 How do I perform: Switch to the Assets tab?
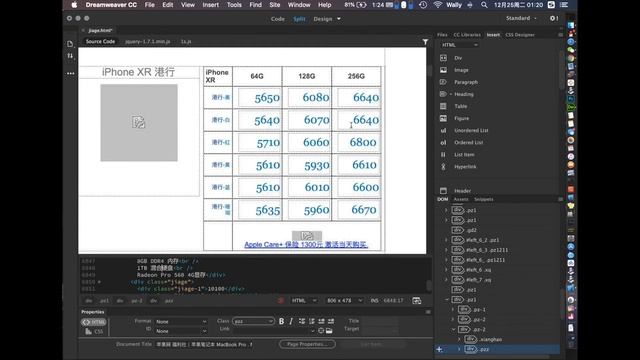tap(461, 199)
